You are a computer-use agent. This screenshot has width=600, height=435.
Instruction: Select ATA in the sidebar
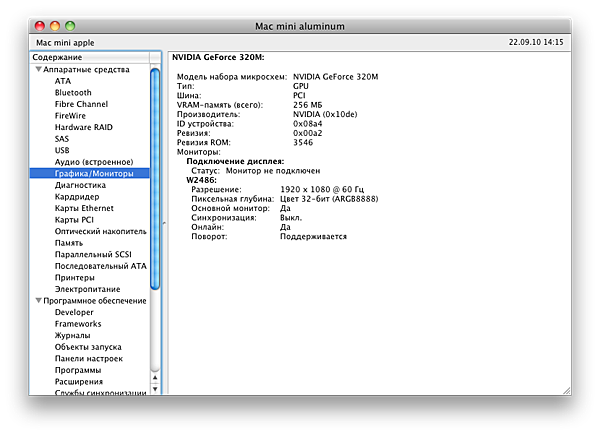[x=63, y=81]
